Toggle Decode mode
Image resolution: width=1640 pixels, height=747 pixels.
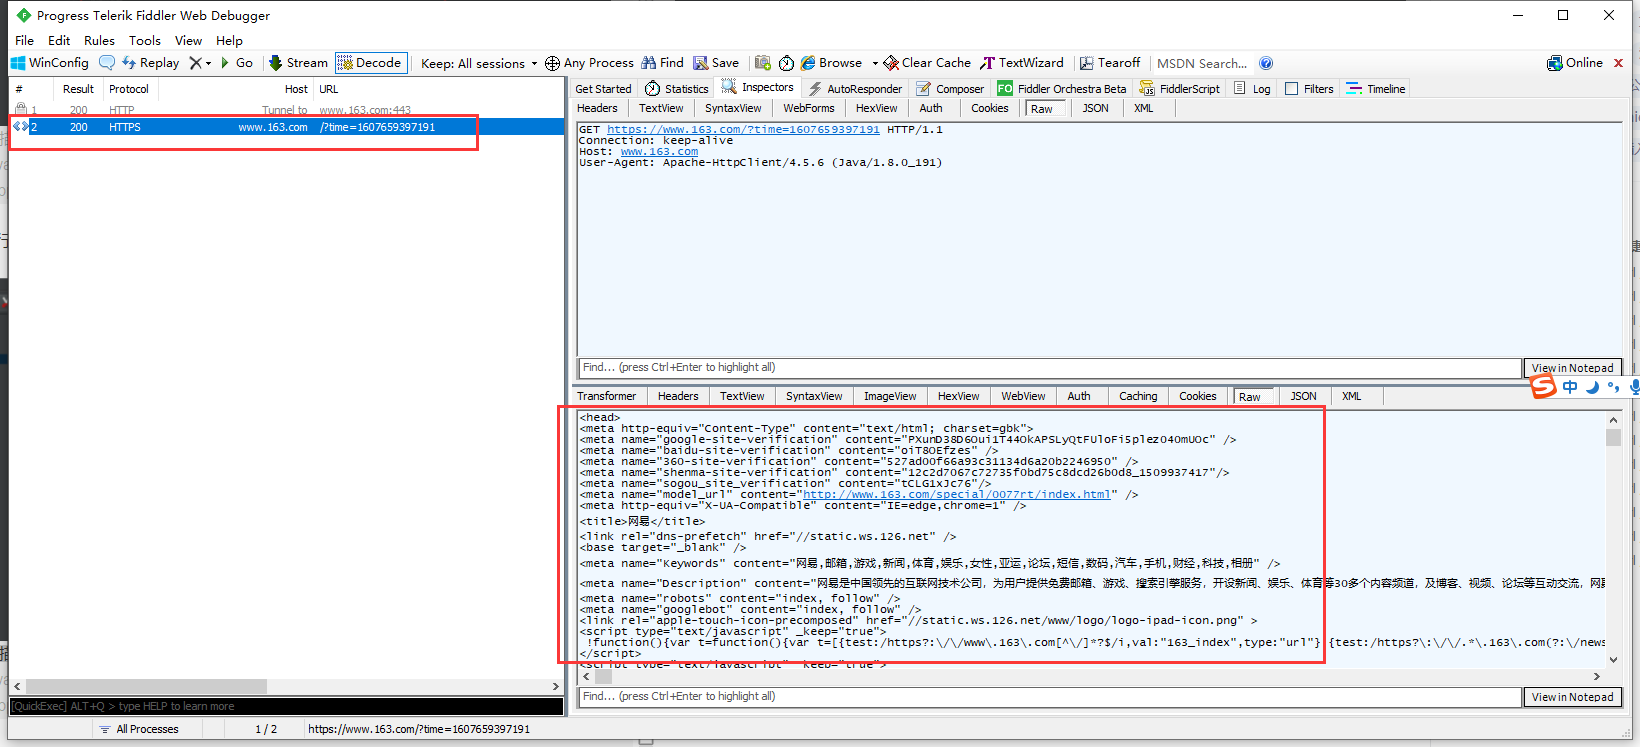[x=371, y=63]
